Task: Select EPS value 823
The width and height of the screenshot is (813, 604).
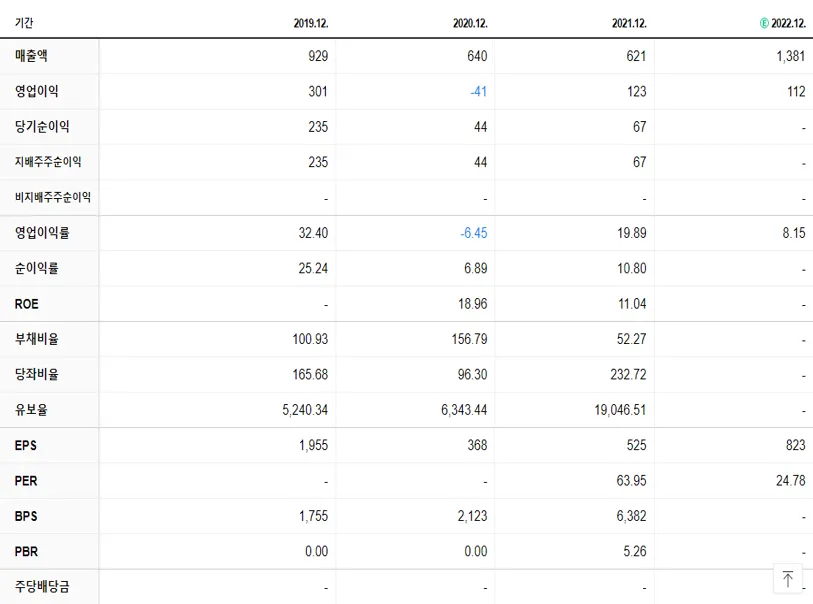Action: click(795, 445)
